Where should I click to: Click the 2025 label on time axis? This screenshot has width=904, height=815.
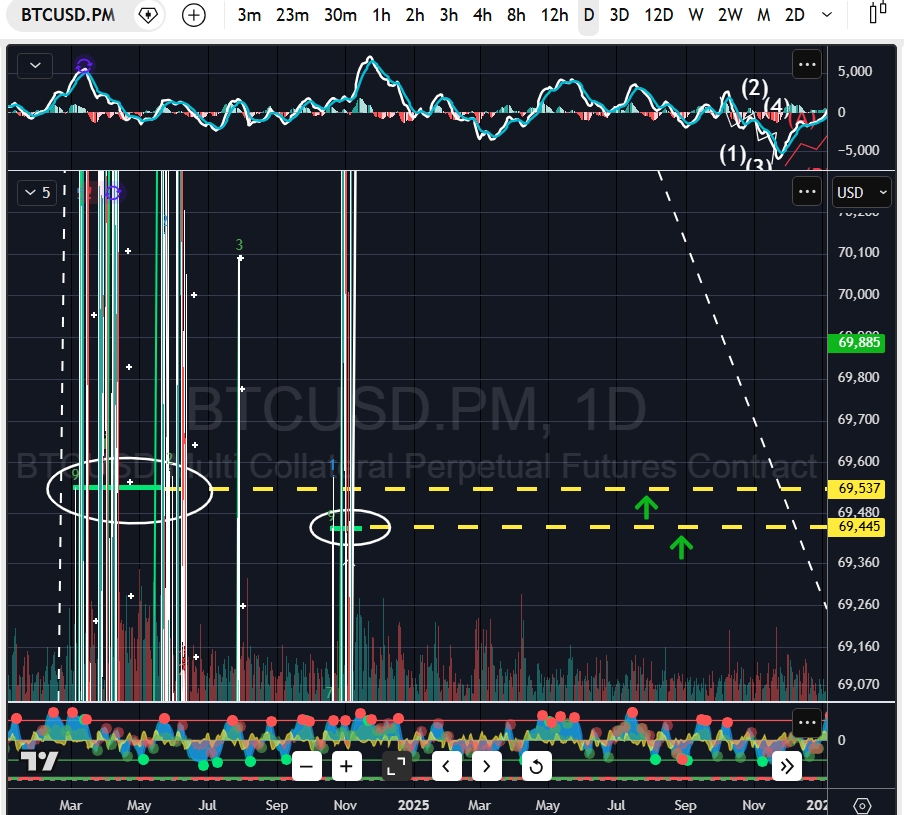pyautogui.click(x=413, y=805)
